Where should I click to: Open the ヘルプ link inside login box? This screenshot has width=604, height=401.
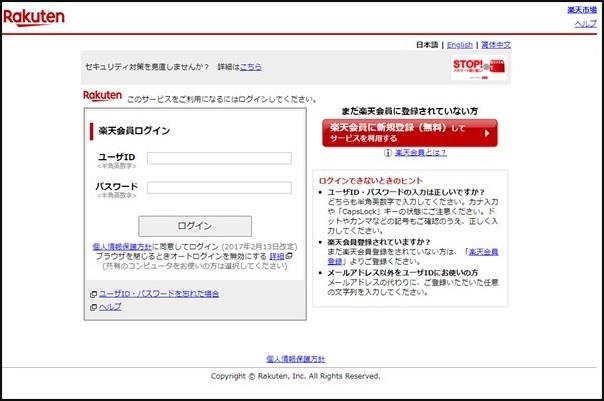click(110, 307)
